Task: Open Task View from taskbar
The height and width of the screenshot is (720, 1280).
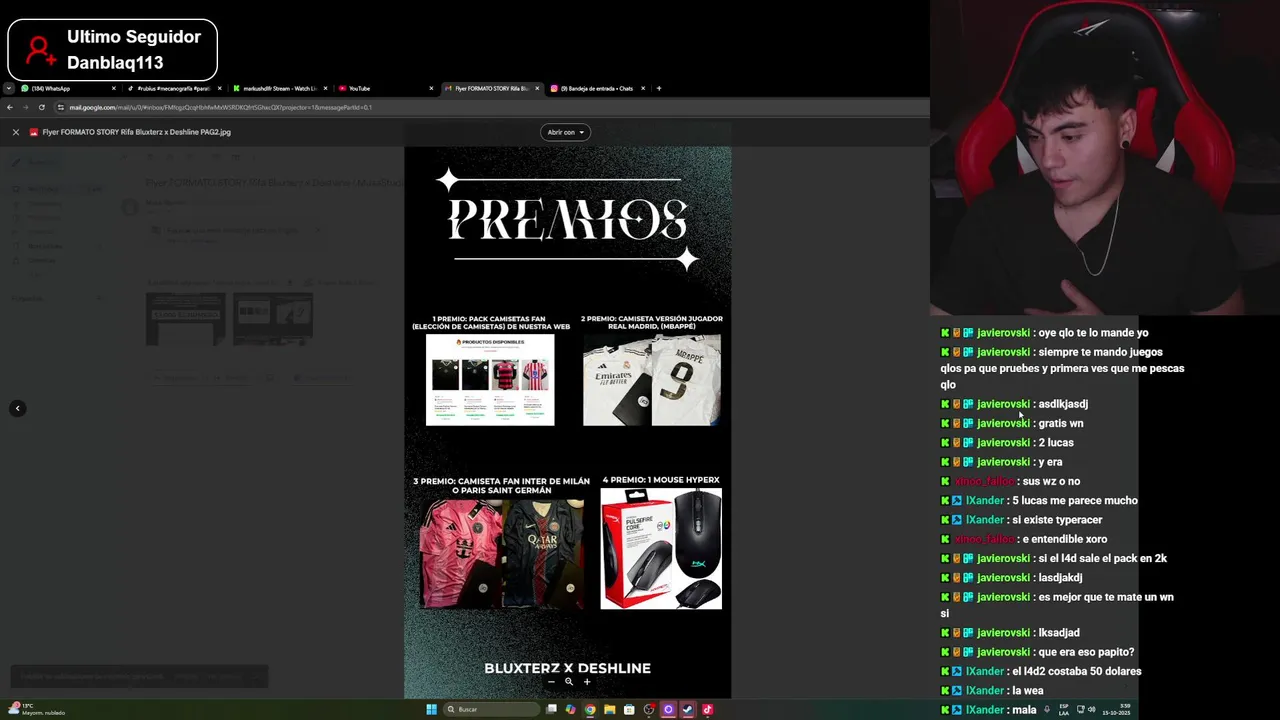Action: 551,709
